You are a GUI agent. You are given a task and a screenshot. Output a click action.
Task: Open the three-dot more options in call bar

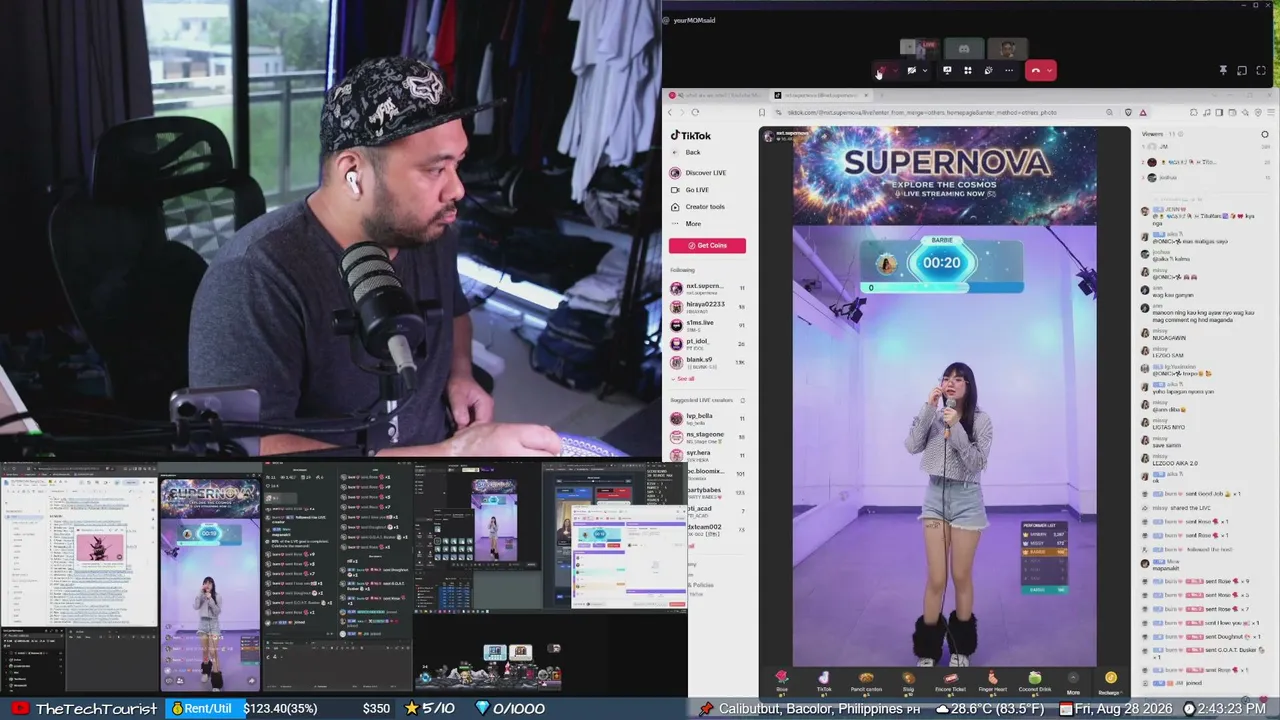tap(1009, 71)
